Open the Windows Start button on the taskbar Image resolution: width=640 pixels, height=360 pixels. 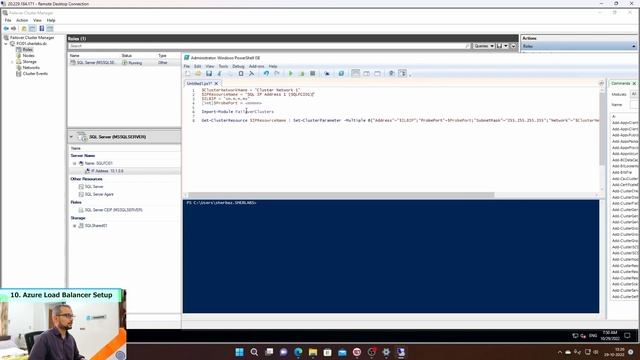click(239, 352)
